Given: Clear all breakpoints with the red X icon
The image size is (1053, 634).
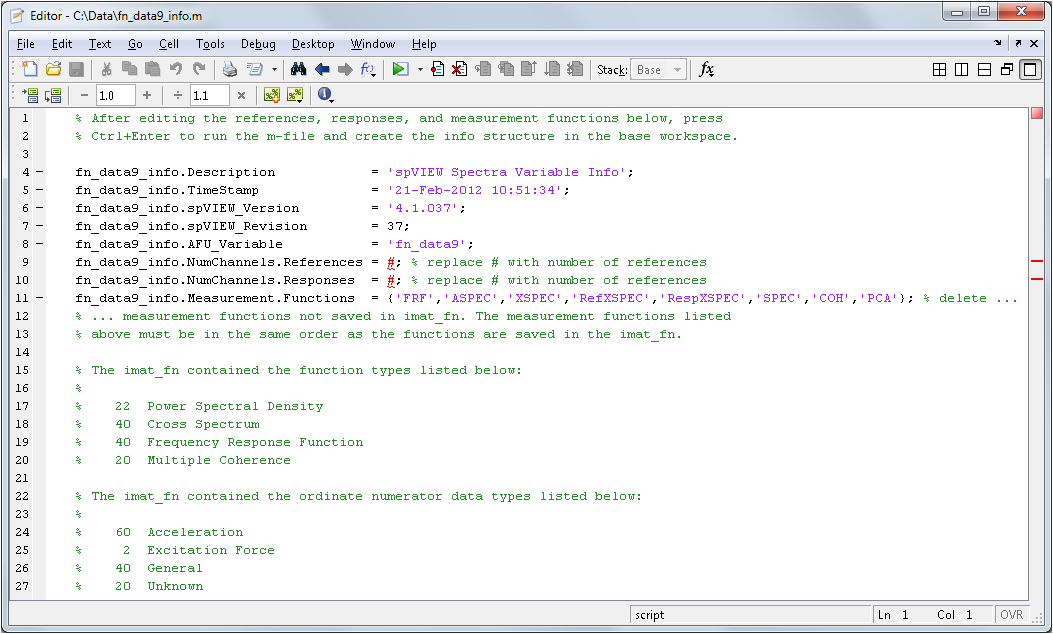Looking at the screenshot, I should pos(459,69).
